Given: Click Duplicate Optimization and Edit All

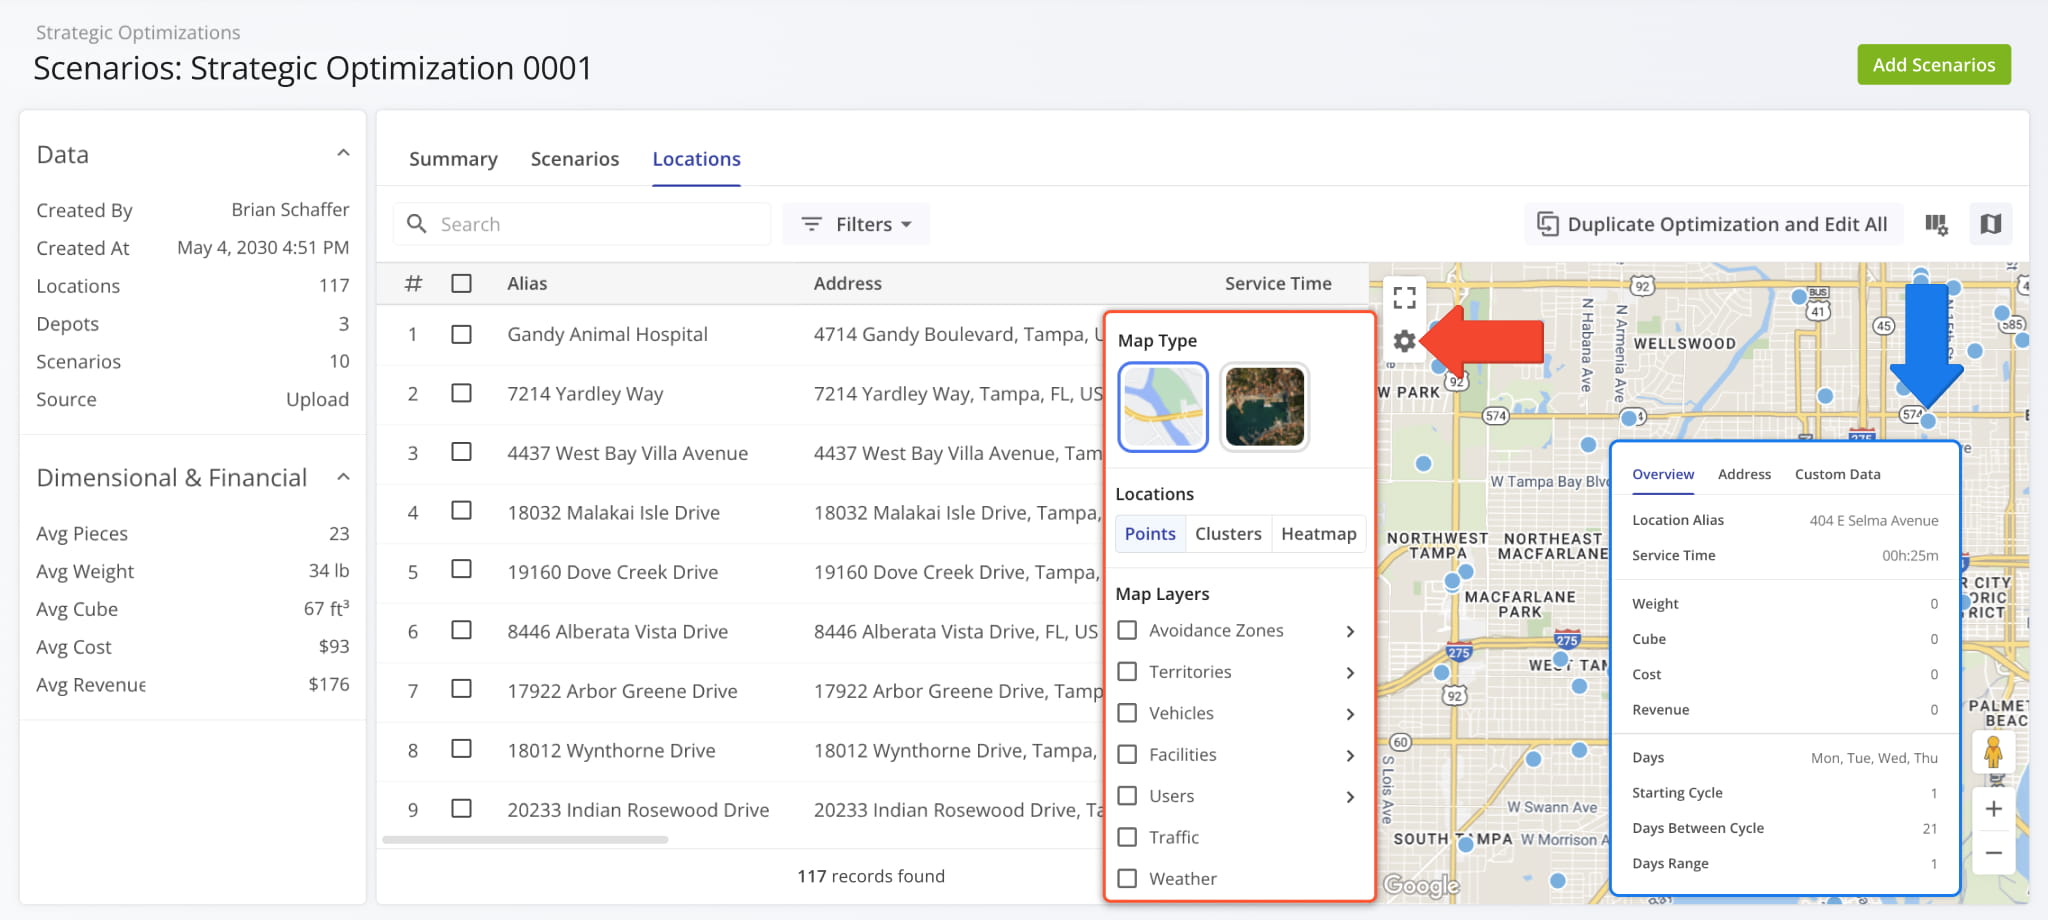Looking at the screenshot, I should coord(1712,224).
